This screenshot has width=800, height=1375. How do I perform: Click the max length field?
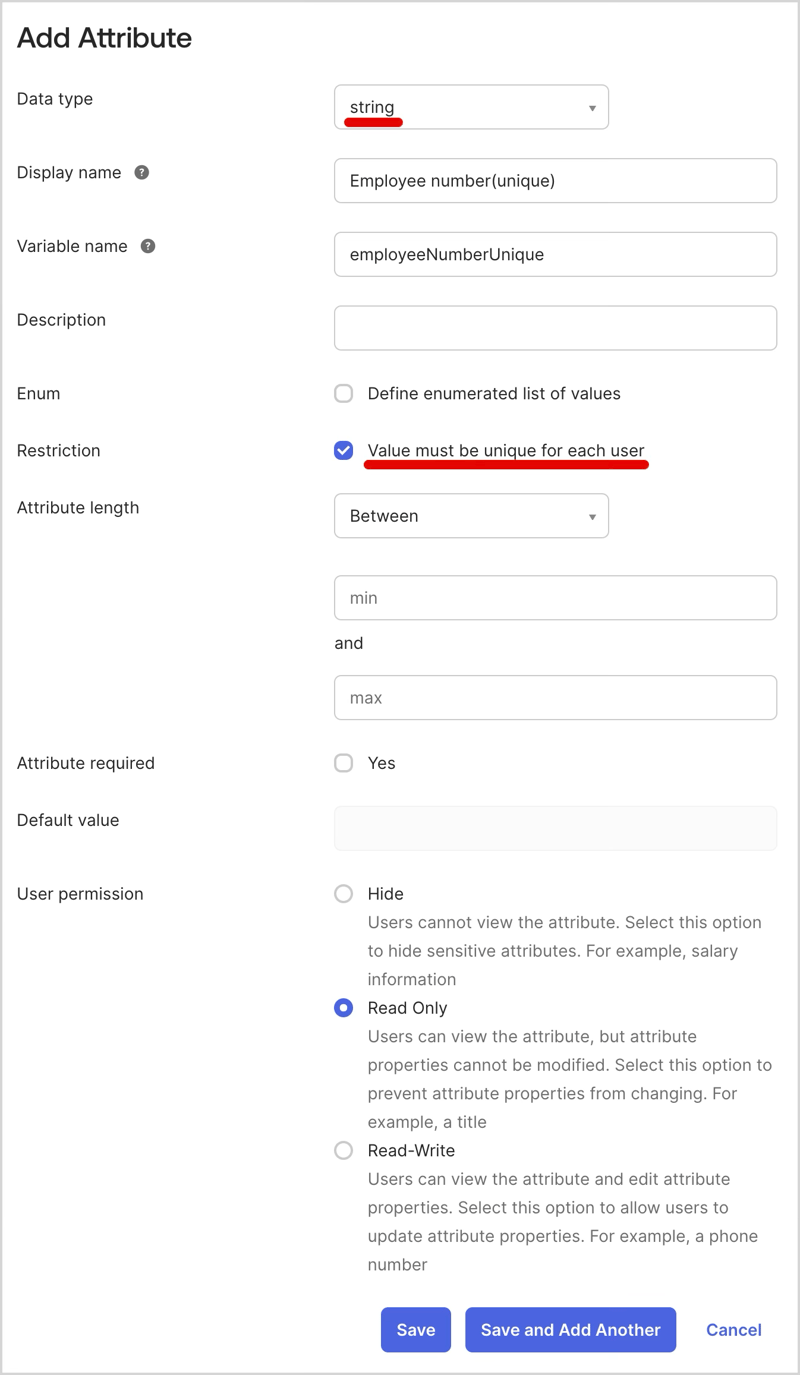555,698
